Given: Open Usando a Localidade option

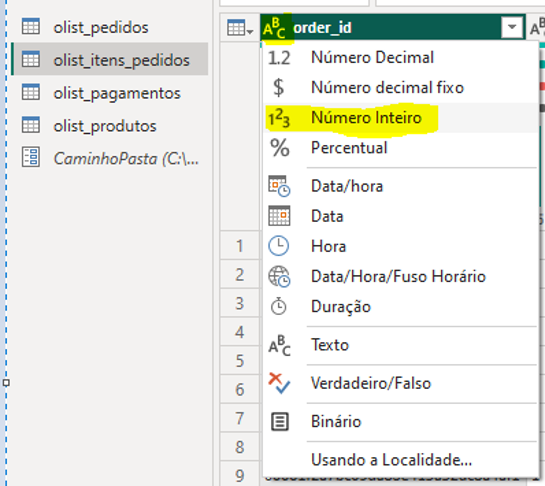Looking at the screenshot, I should coord(401,460).
